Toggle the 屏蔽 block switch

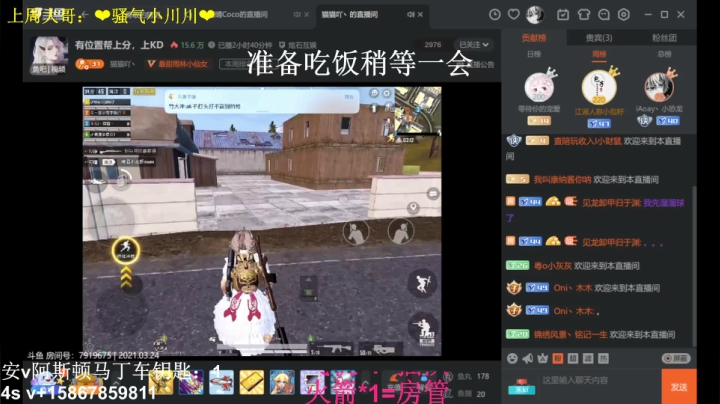675,358
